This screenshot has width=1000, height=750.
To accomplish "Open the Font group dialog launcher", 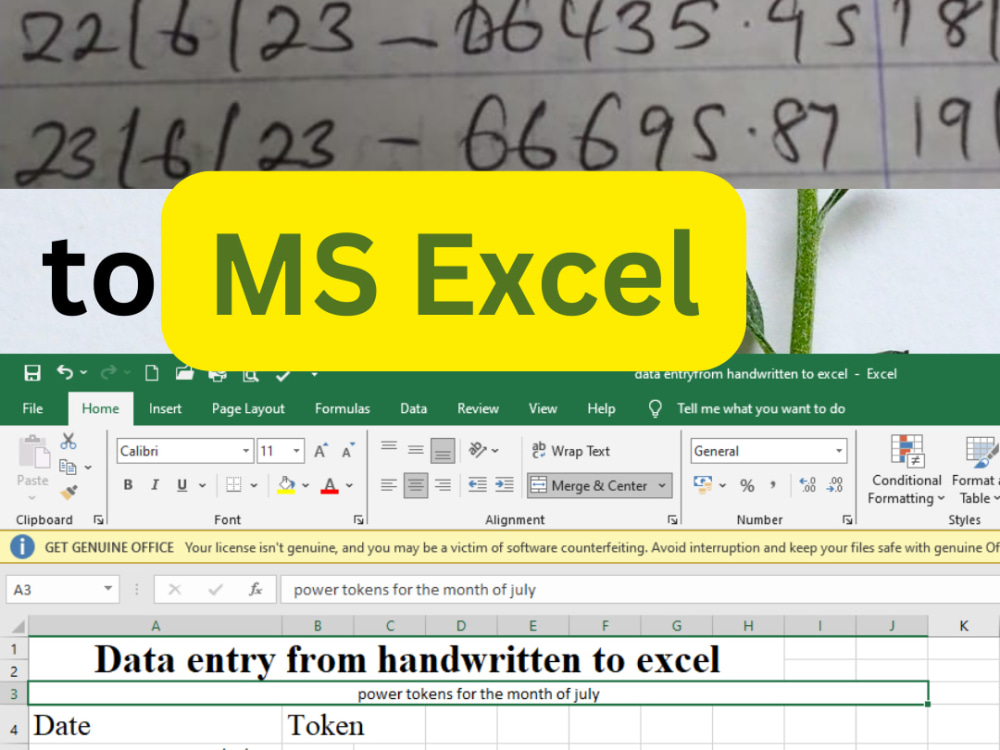I will tap(358, 519).
